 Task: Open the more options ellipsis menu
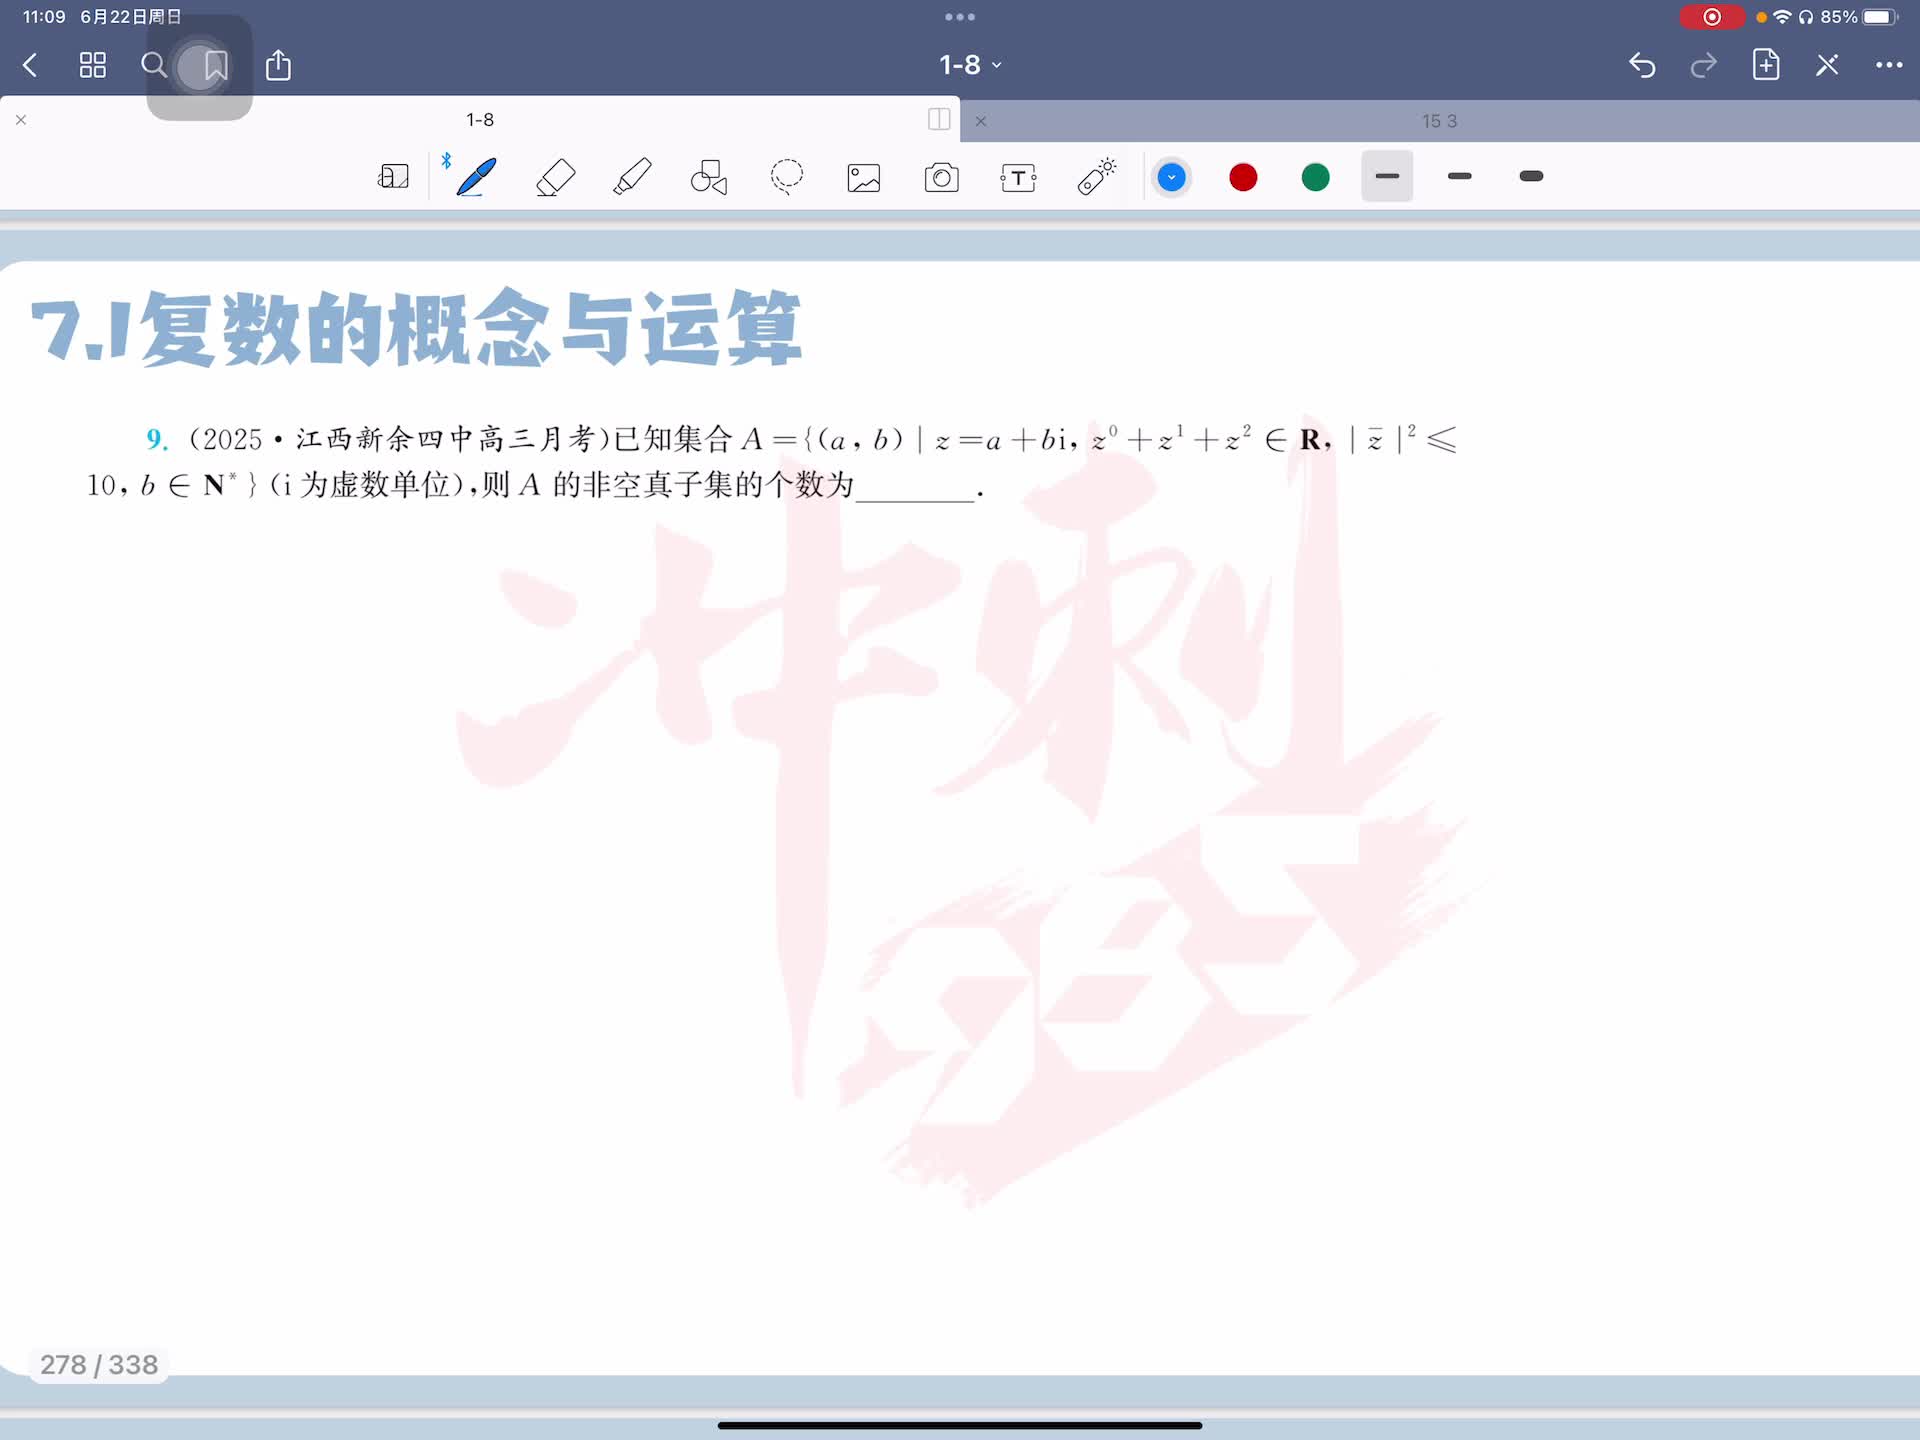click(x=1888, y=65)
